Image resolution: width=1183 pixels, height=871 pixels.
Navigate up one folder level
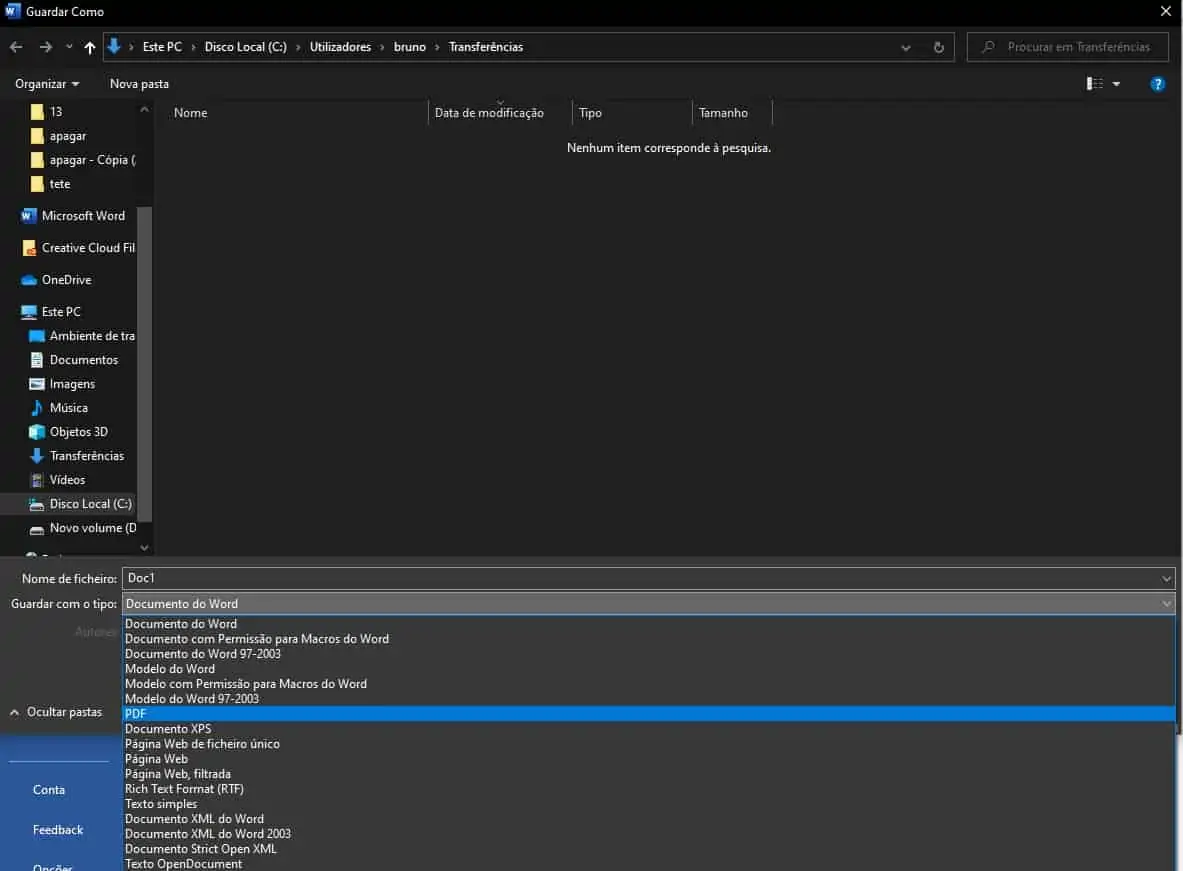point(90,48)
